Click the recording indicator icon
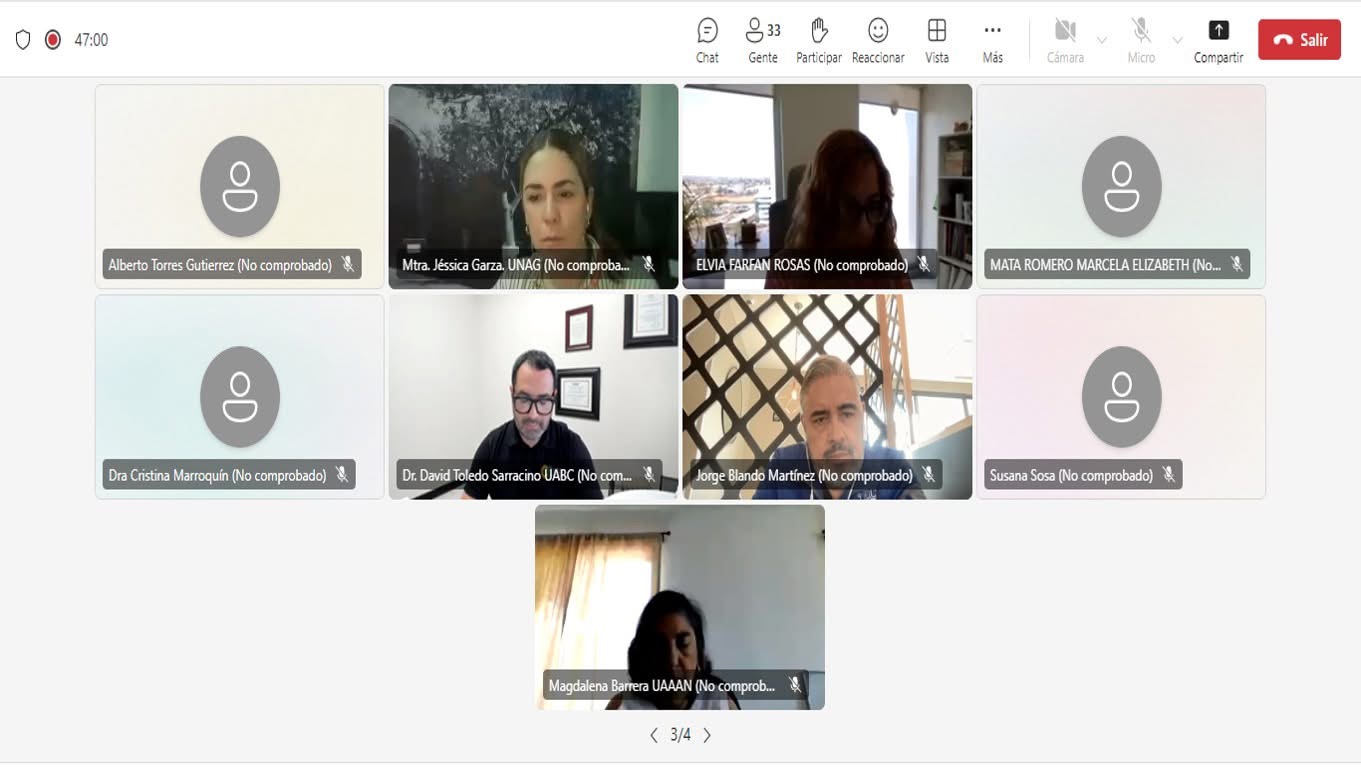This screenshot has width=1361, height=770. point(53,39)
